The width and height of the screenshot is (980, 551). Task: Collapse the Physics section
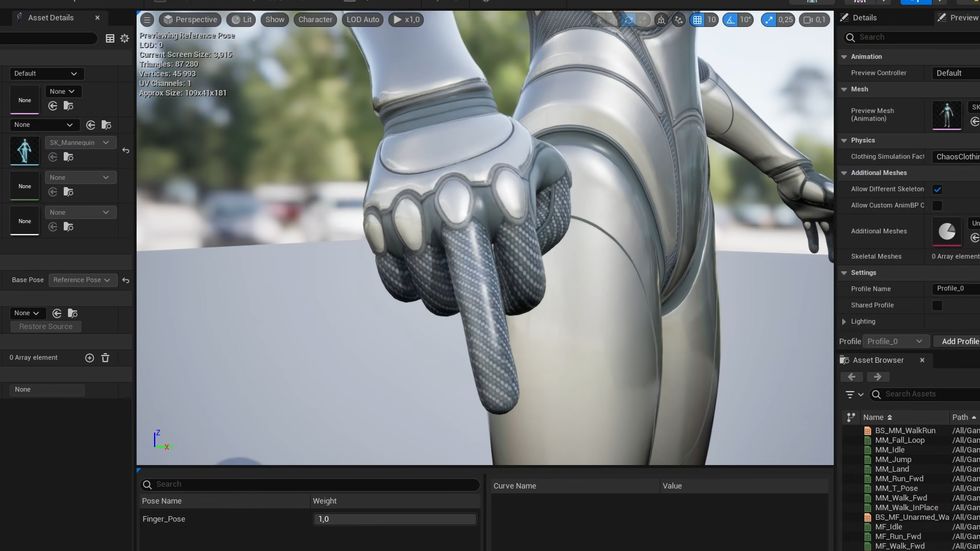[x=844, y=141]
